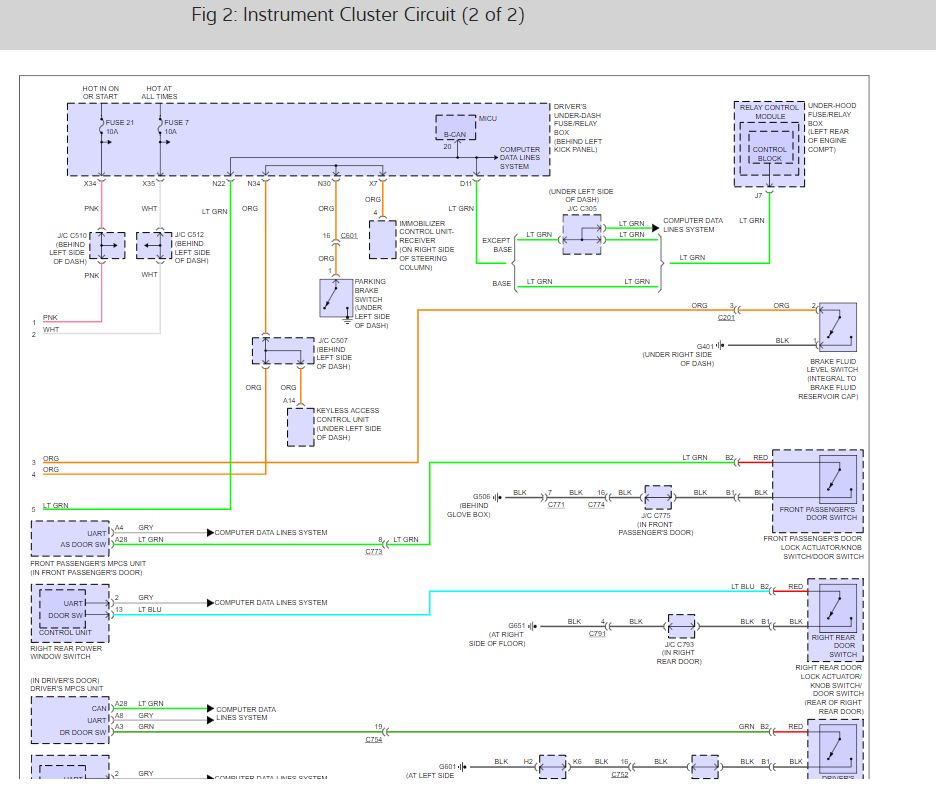
Task: Click the 'Fig 2: Instrument Cluster Circuit' title
Action: coord(358,15)
